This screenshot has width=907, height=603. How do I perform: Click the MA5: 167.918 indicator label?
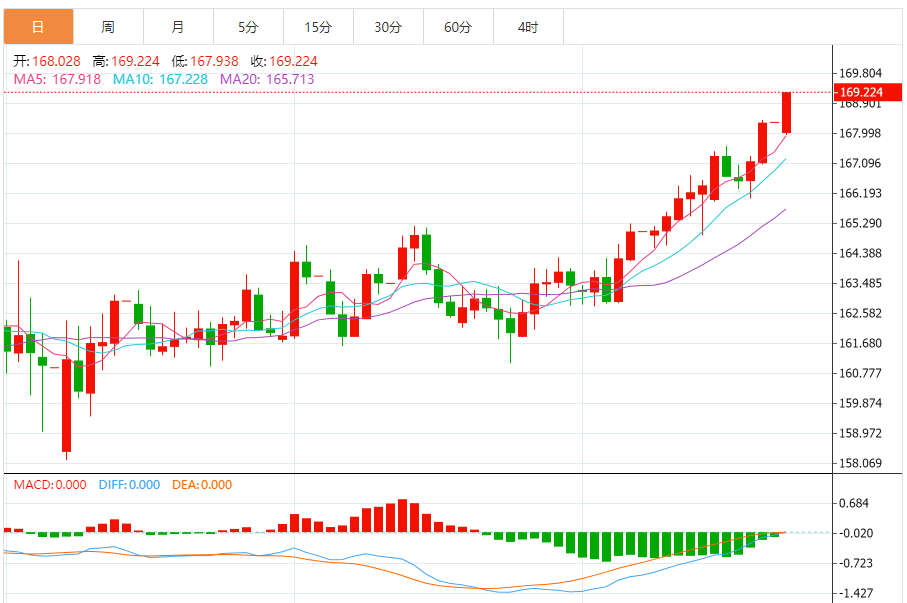coord(57,79)
